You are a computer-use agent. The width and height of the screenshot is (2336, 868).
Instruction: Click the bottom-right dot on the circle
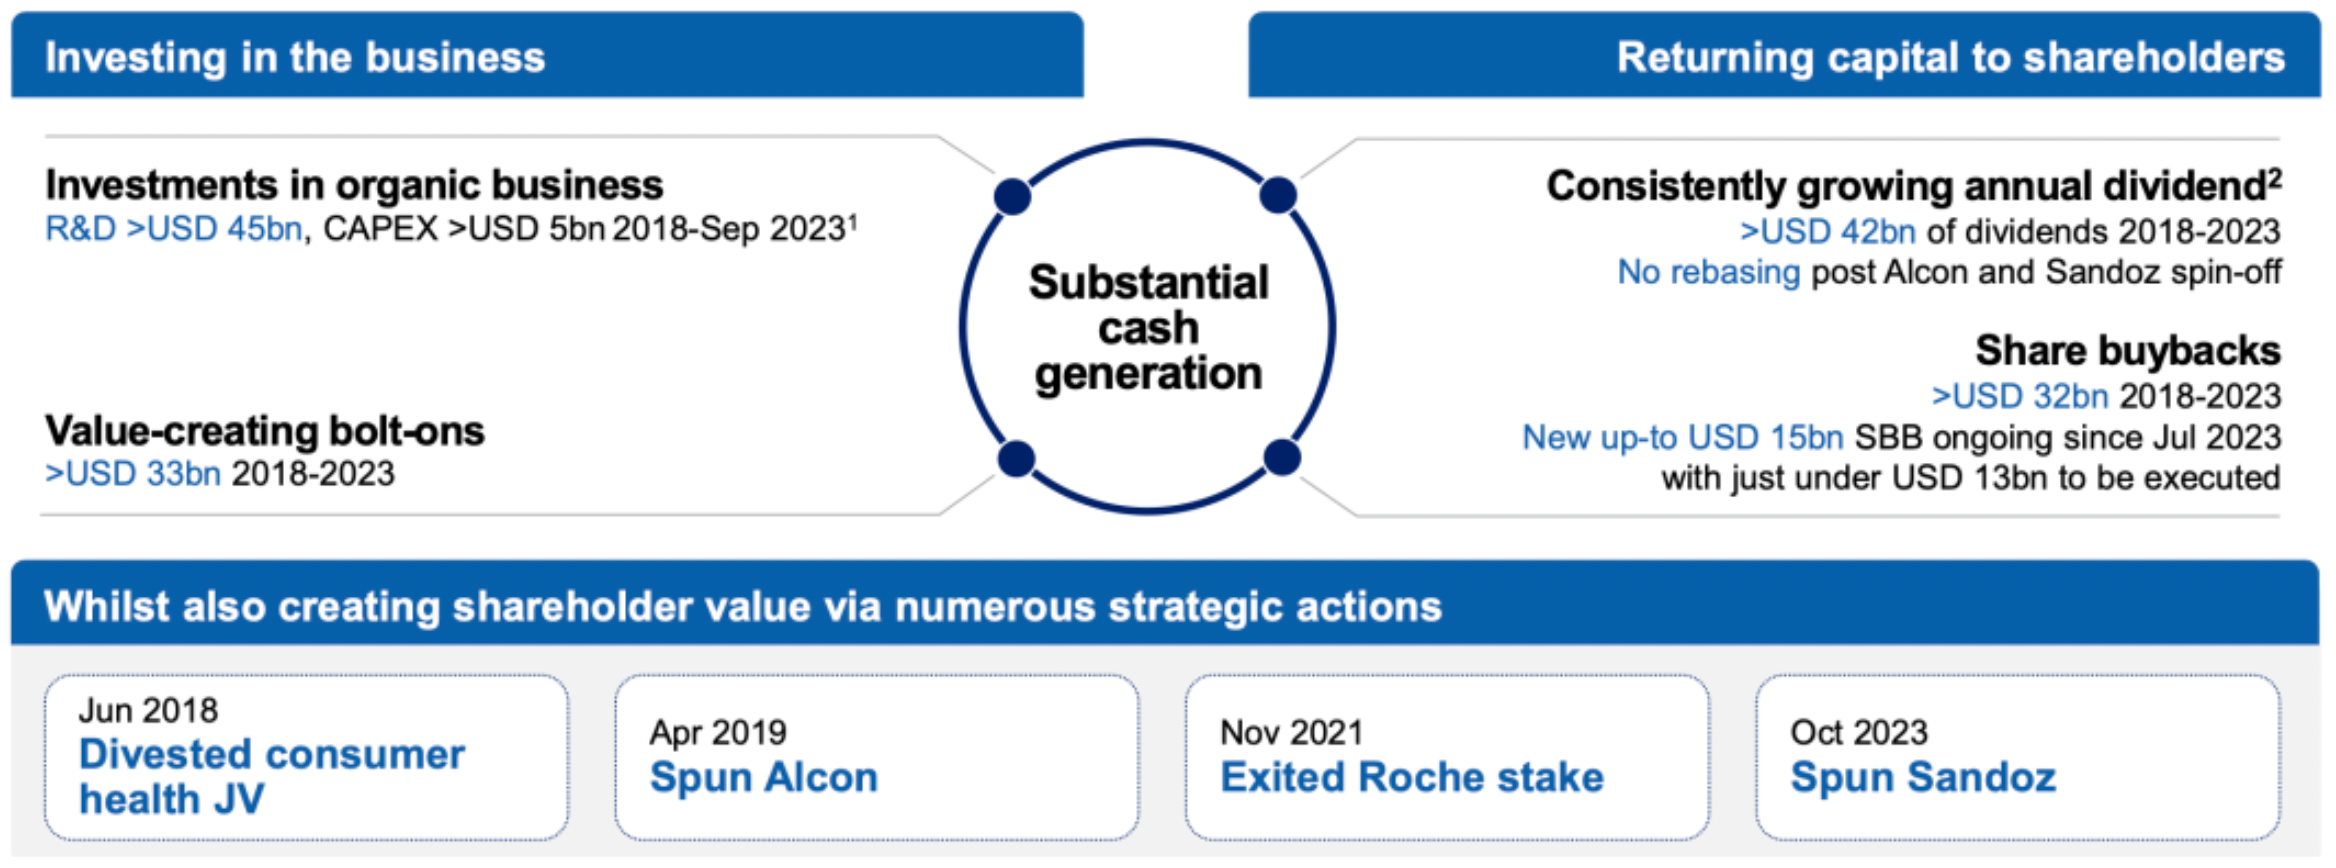click(1282, 457)
